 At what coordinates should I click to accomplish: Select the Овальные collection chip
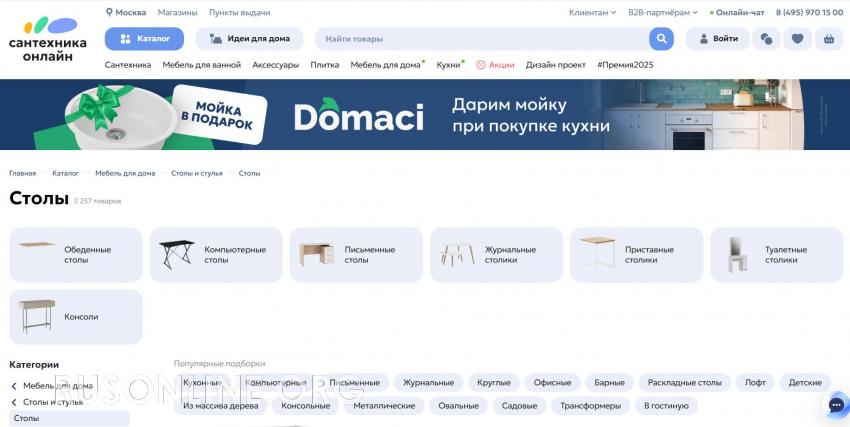(459, 406)
